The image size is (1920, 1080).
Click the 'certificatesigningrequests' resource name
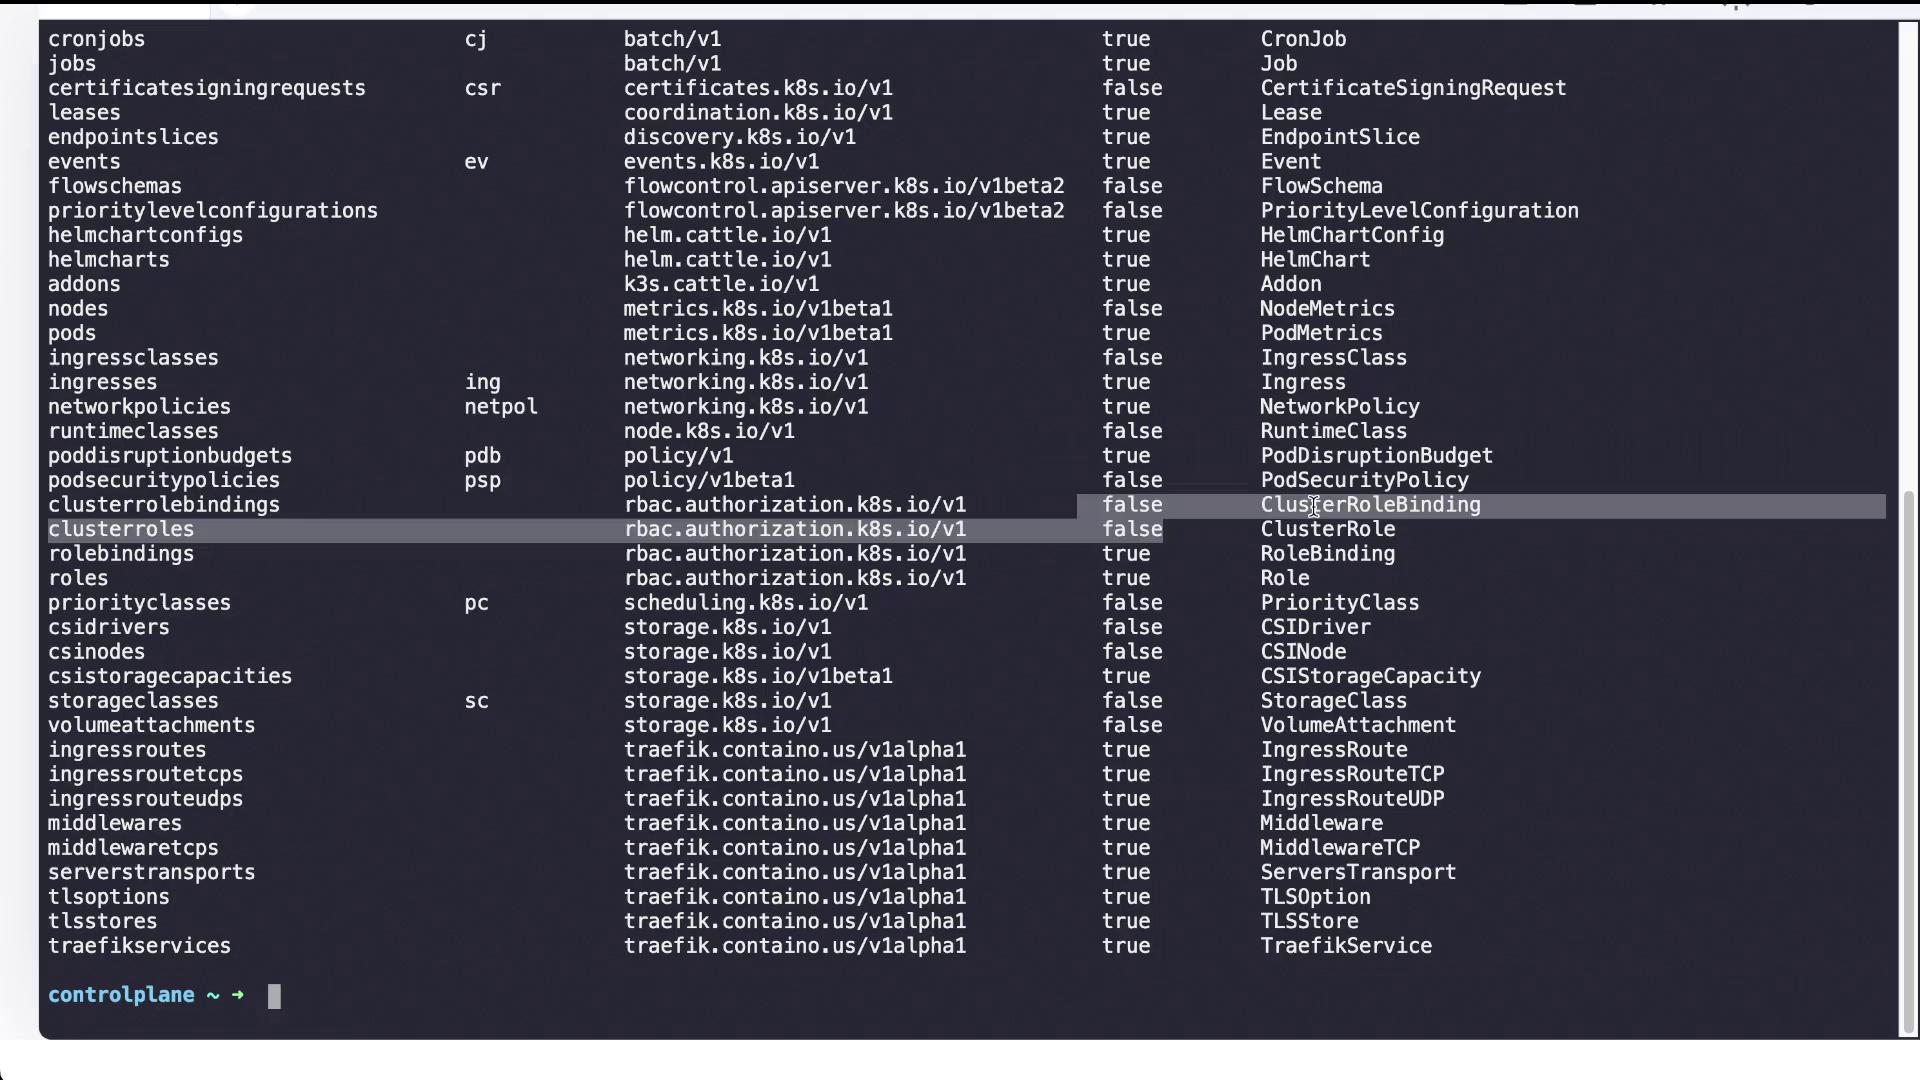[x=207, y=88]
